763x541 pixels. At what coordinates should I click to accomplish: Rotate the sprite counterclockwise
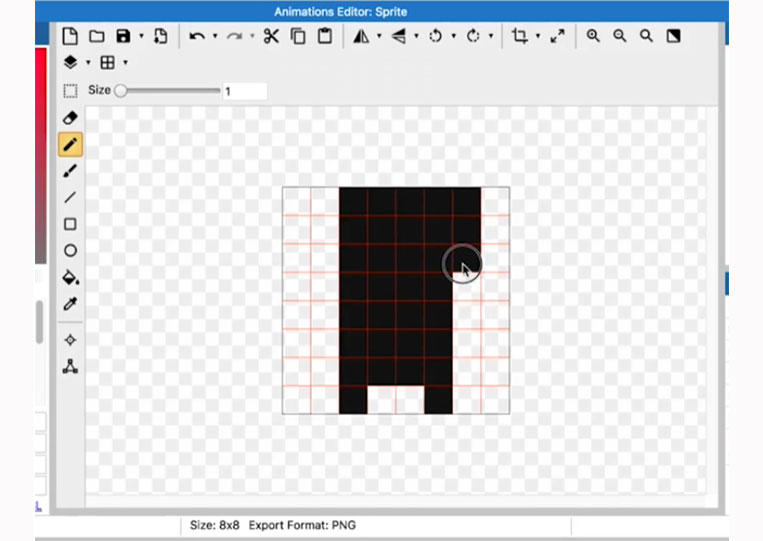tap(436, 36)
